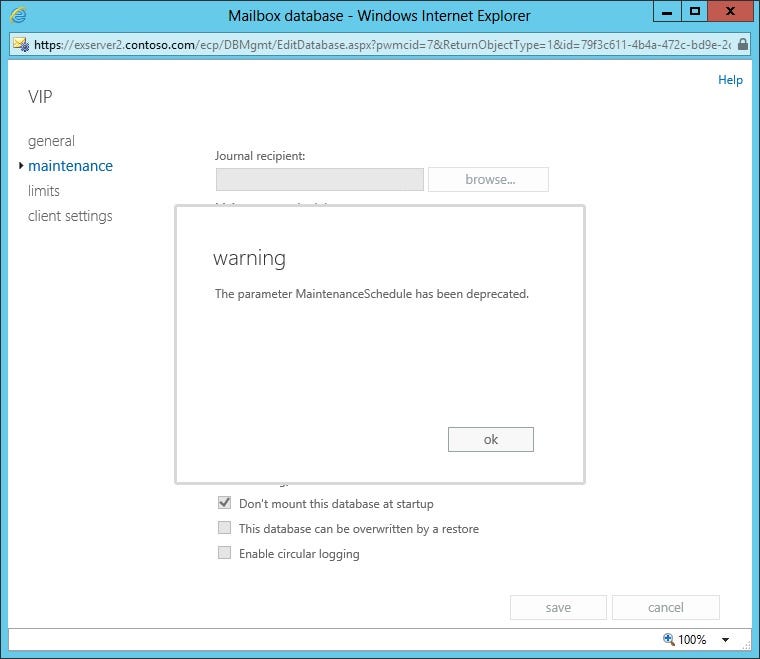Viewport: 760px width, 659px height.
Task: Select the maintenance section
Action: coord(70,166)
